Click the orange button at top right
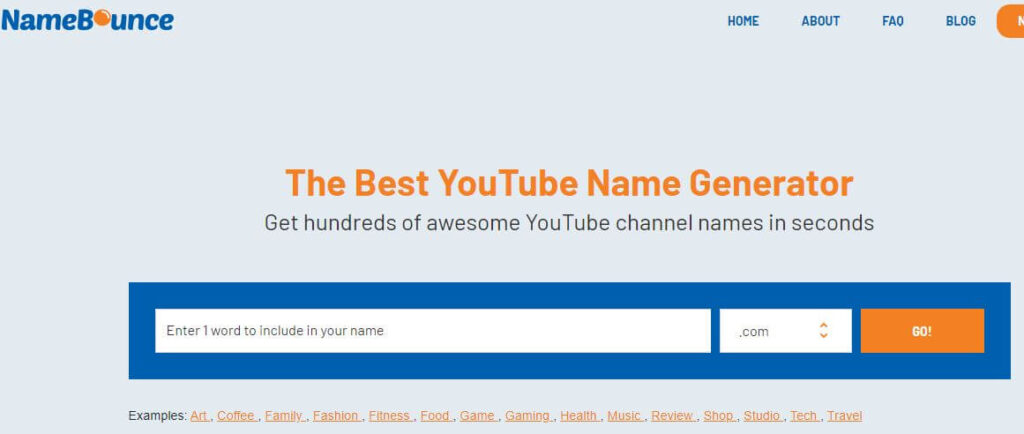Viewport: 1024px width, 434px height. point(1010,21)
